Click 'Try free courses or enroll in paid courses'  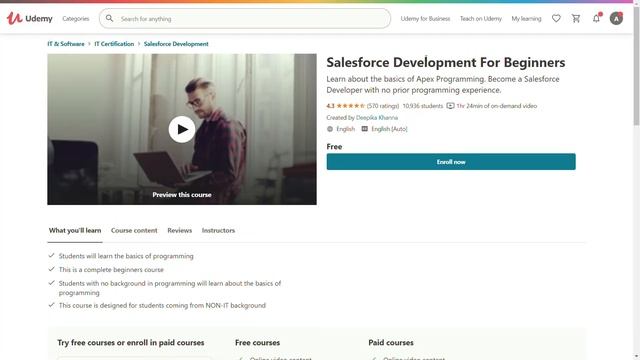click(131, 342)
